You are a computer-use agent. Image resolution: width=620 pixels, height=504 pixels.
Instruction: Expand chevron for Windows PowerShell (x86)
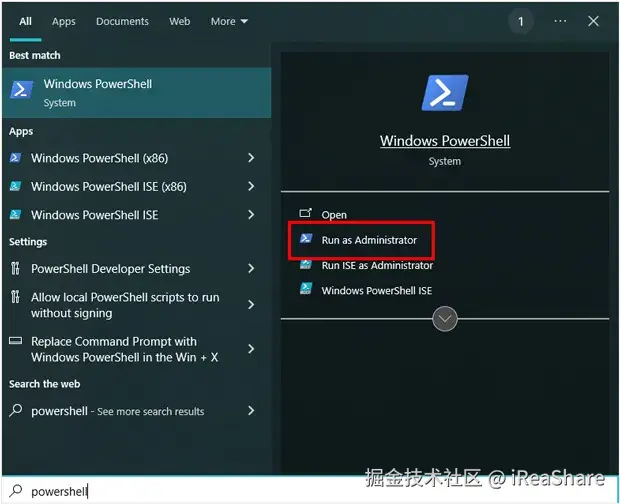click(x=251, y=158)
